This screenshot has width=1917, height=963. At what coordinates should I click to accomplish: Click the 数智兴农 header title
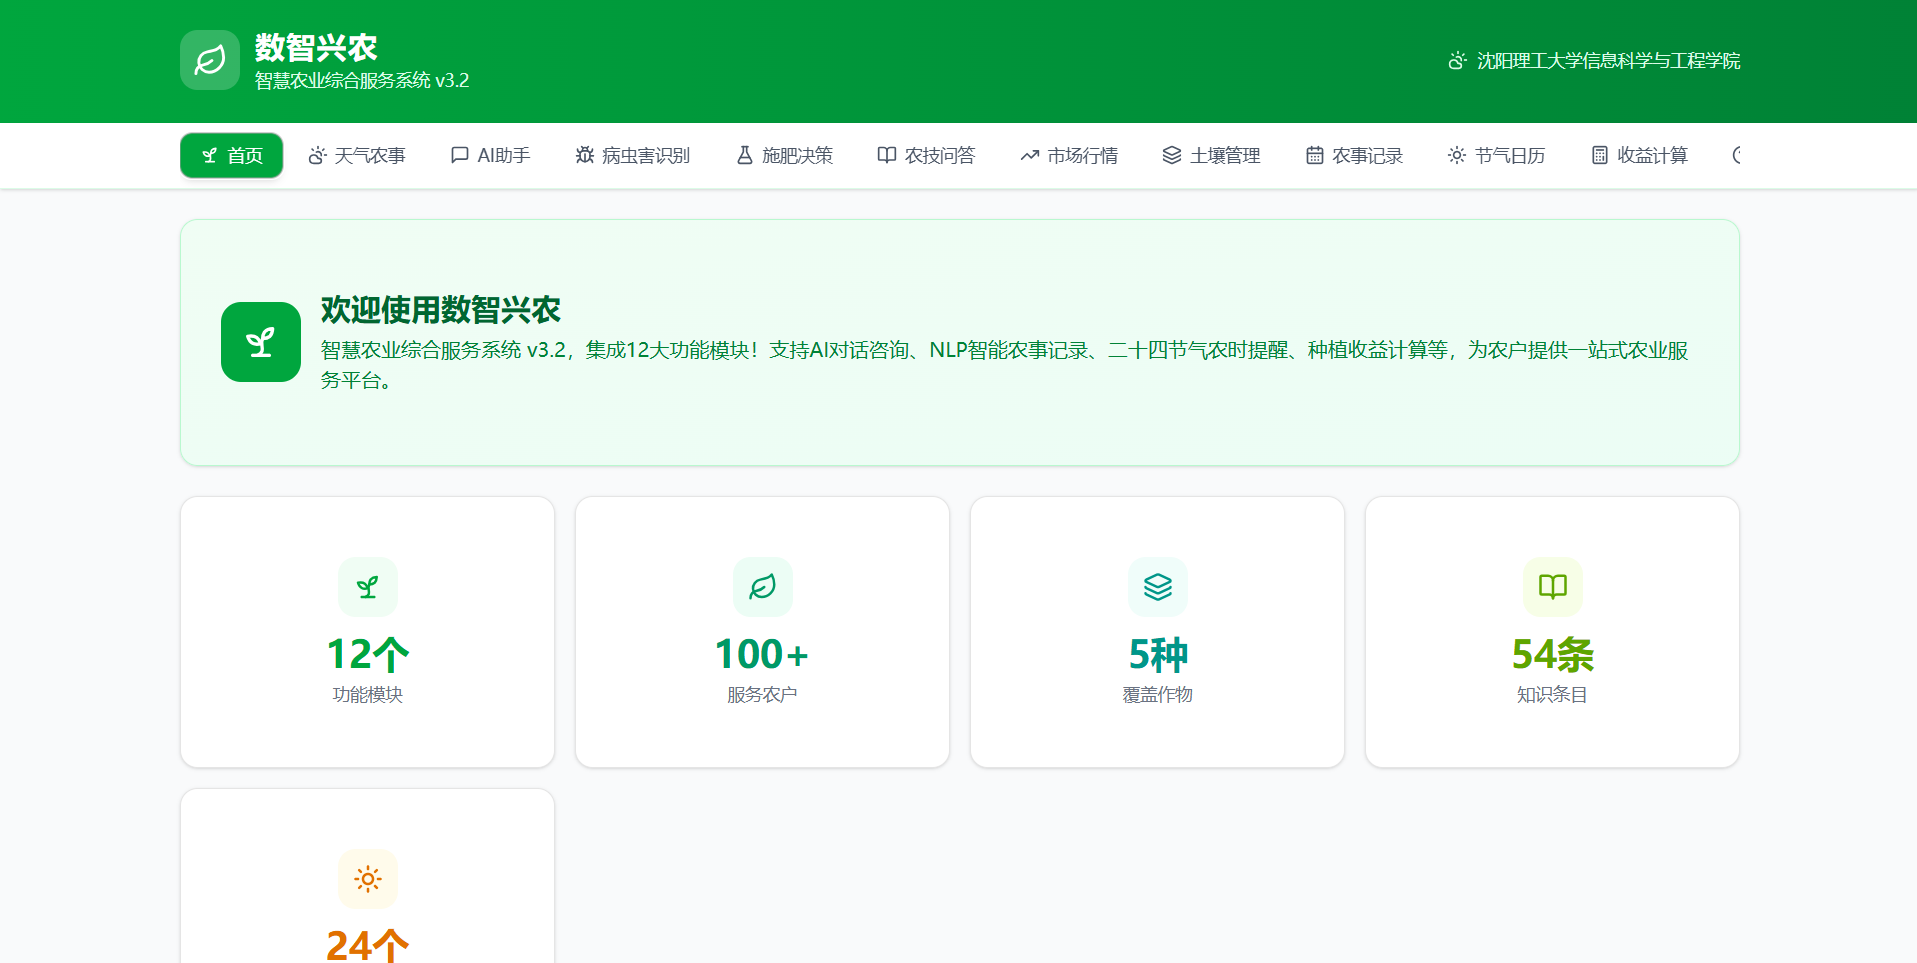pos(316,47)
